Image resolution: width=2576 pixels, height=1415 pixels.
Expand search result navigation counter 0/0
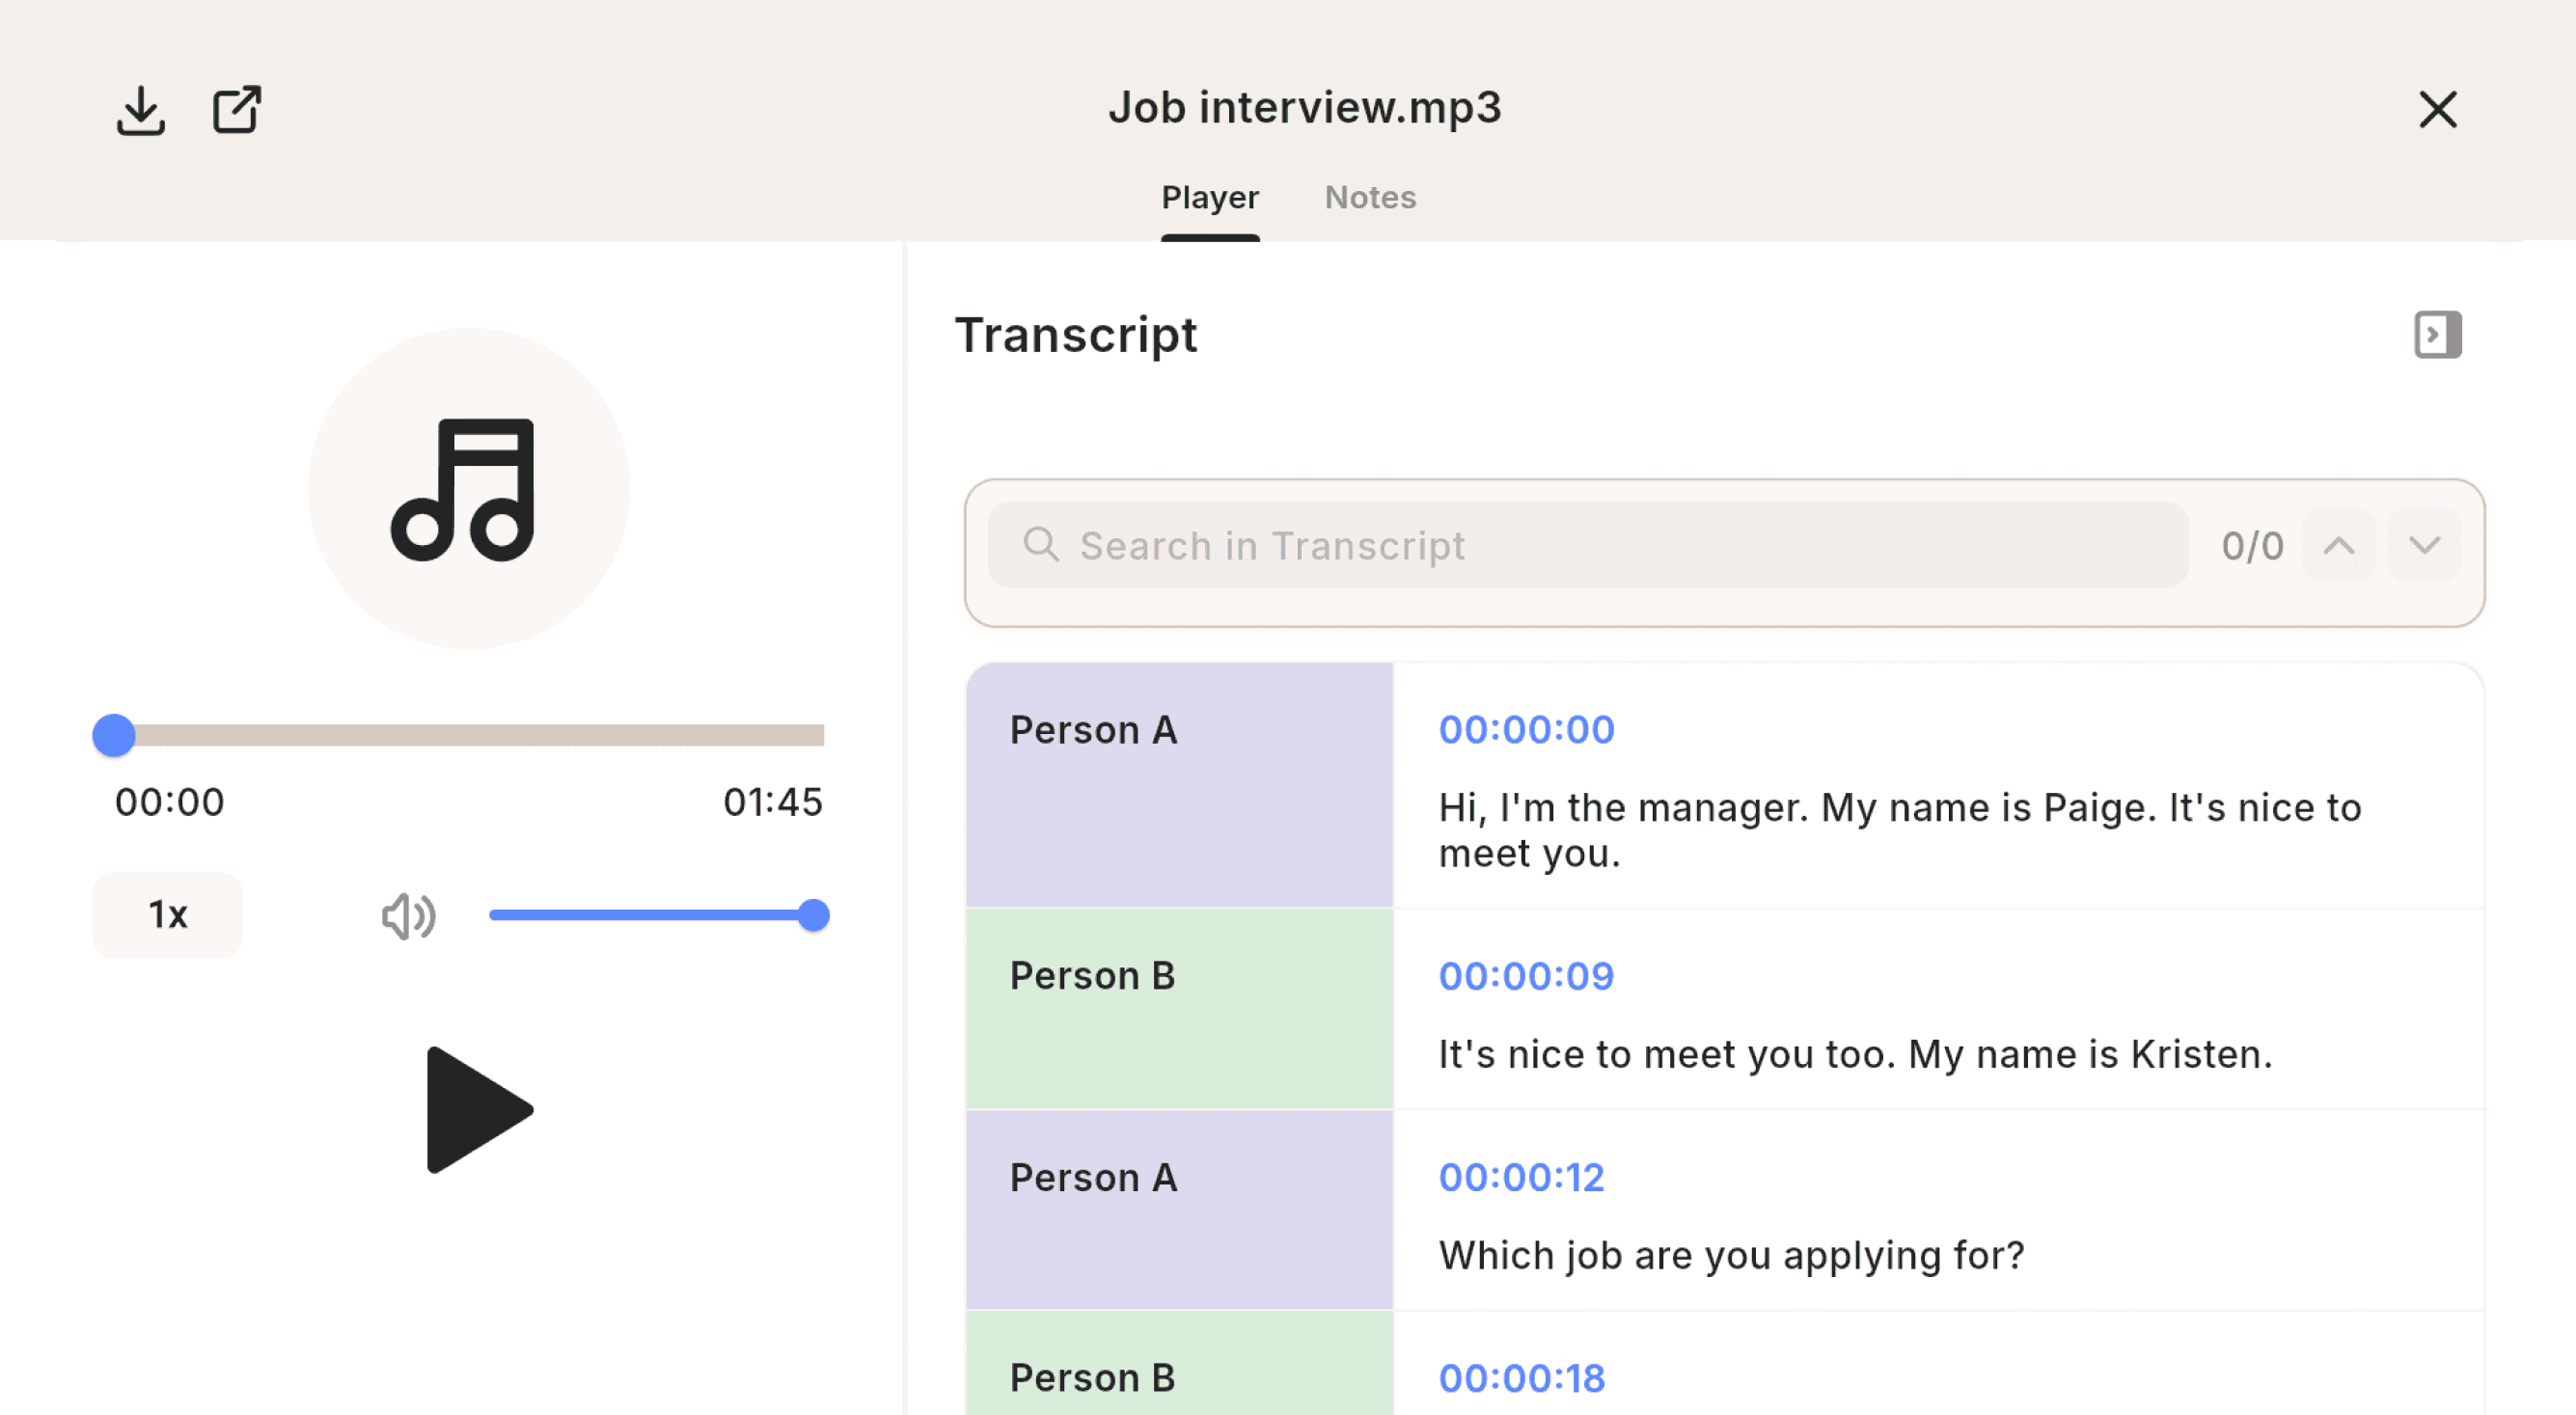2251,545
